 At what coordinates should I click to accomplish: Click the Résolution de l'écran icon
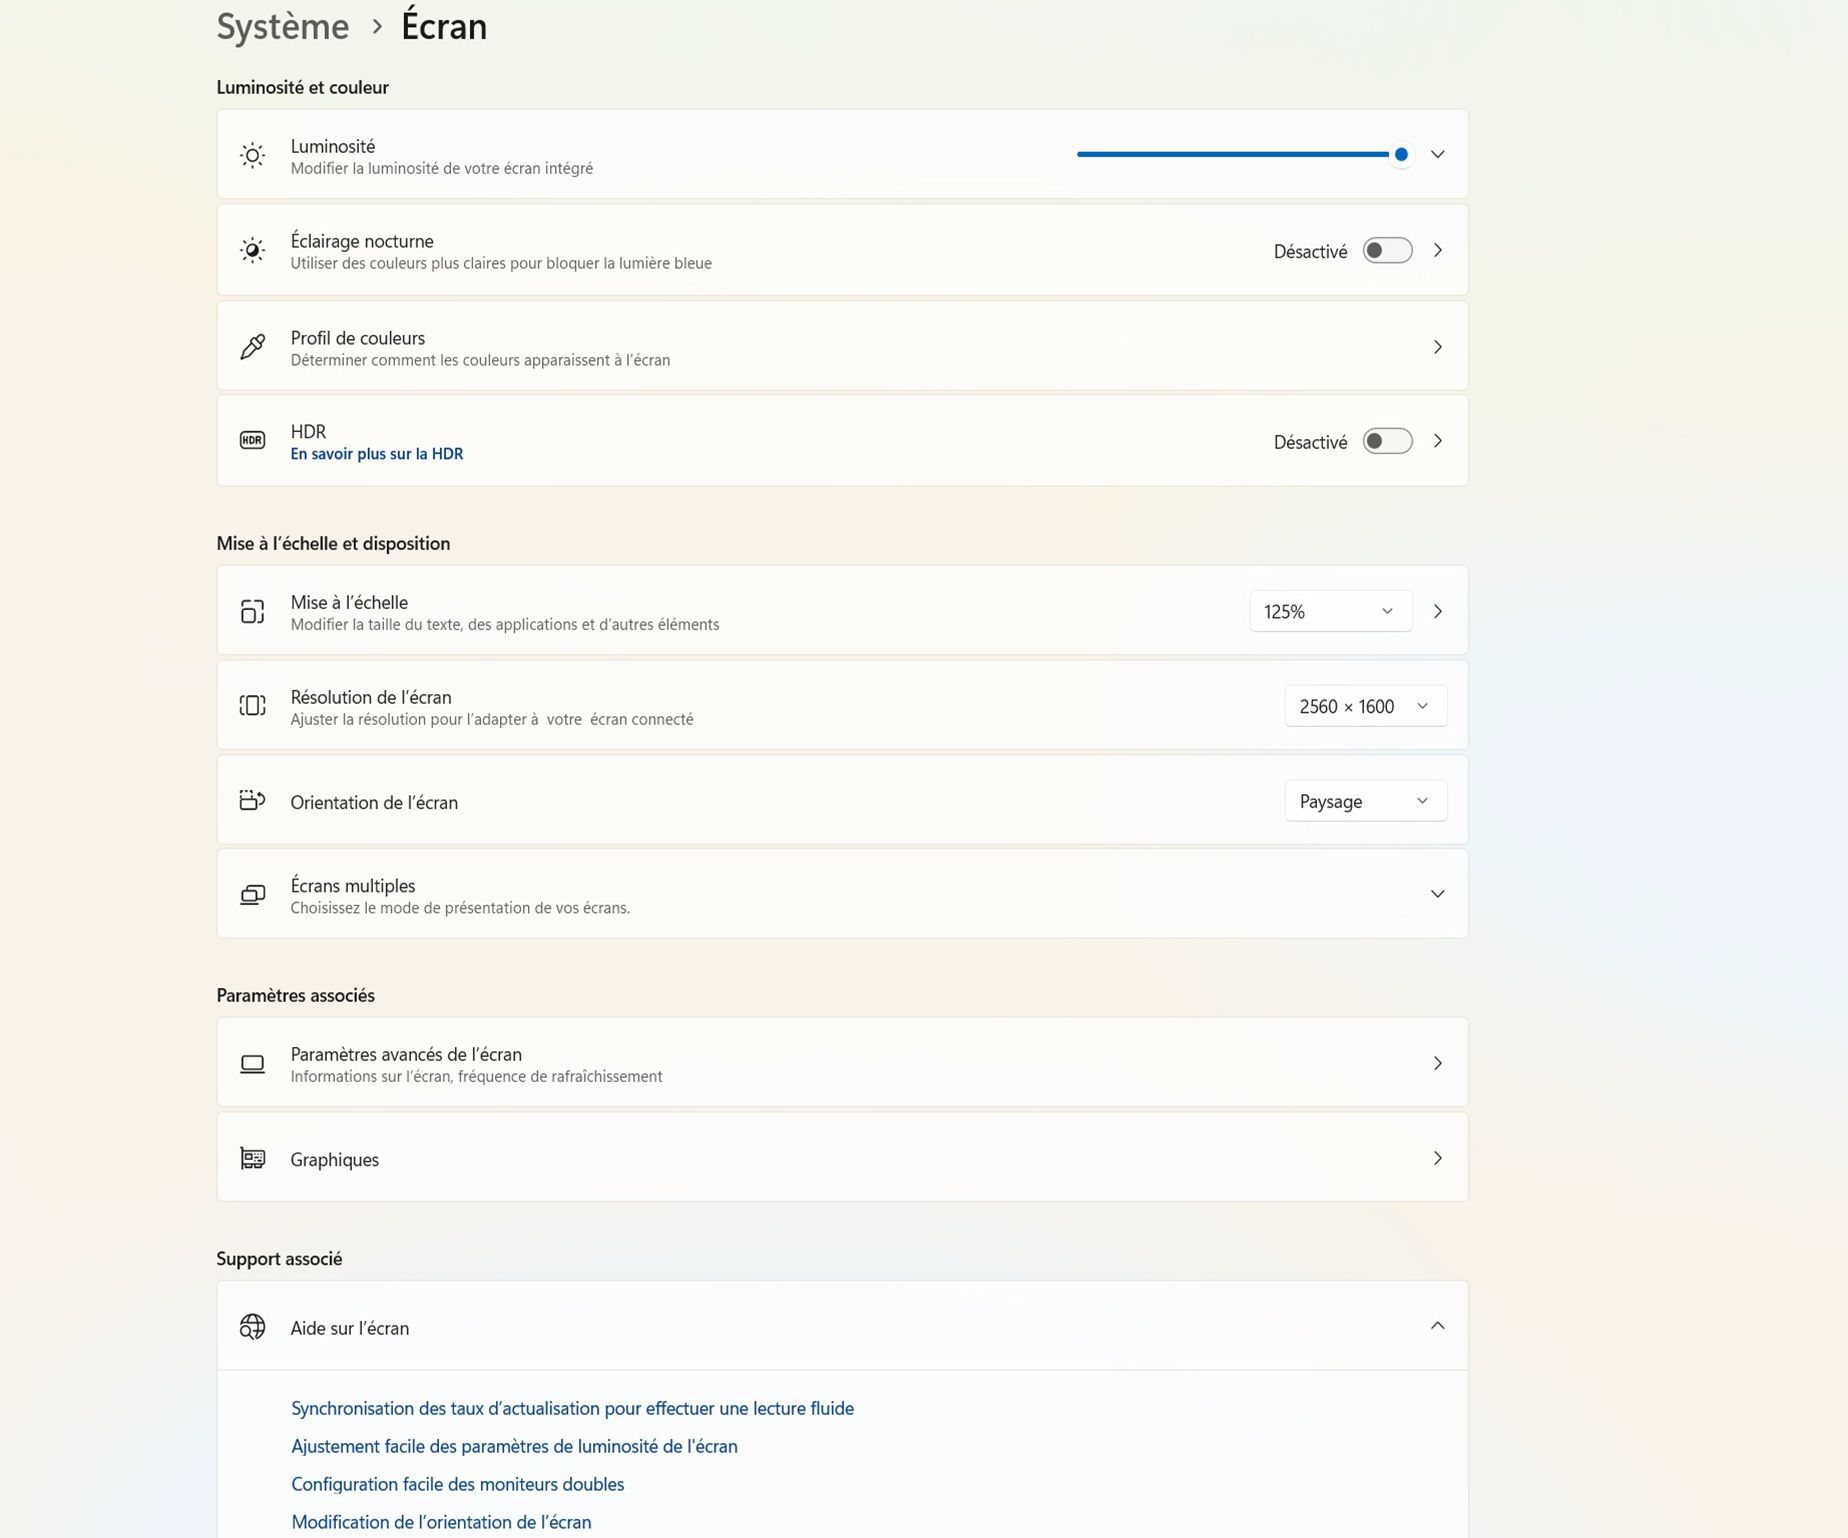pos(252,706)
